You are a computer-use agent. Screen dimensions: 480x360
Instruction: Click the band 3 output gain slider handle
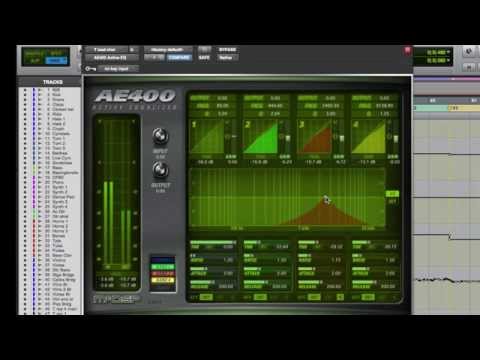342,138
